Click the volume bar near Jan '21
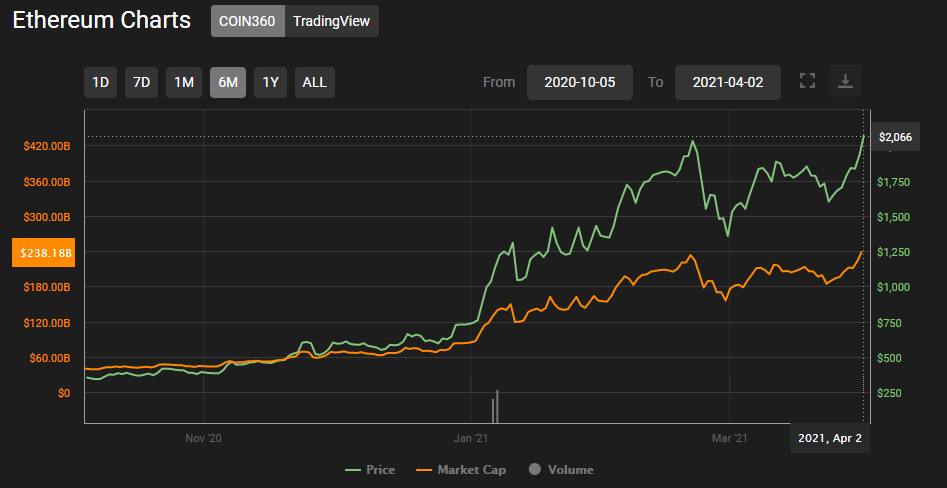Image resolution: width=947 pixels, height=488 pixels. 495,406
